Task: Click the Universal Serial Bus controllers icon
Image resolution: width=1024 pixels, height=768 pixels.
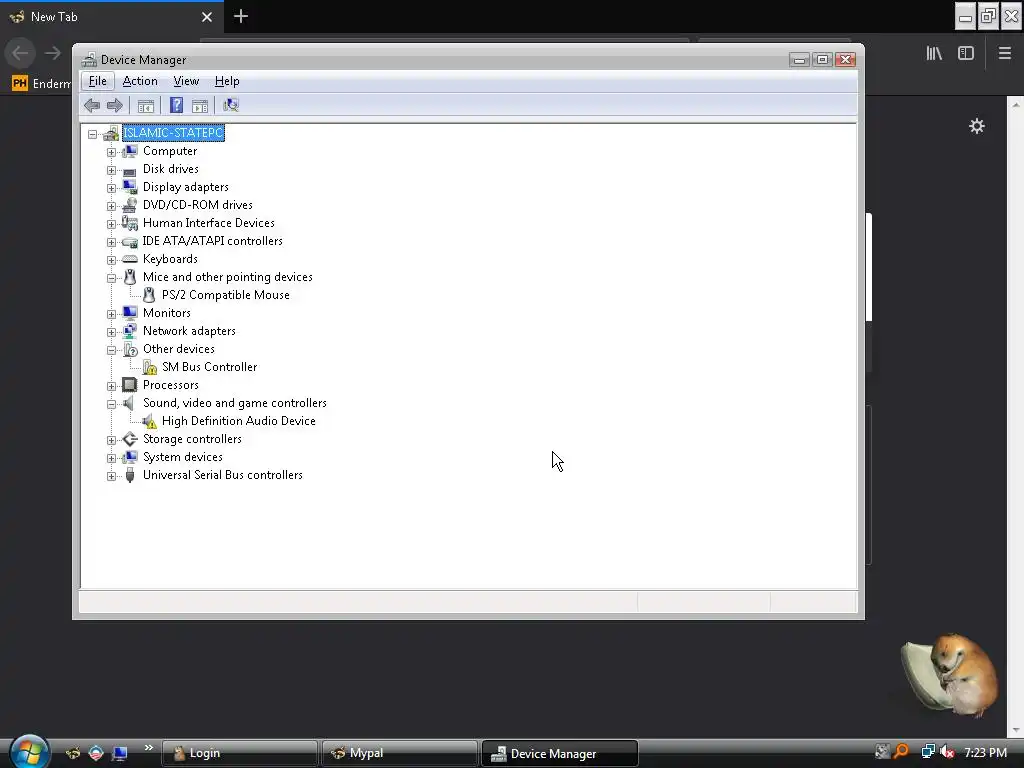Action: (130, 475)
